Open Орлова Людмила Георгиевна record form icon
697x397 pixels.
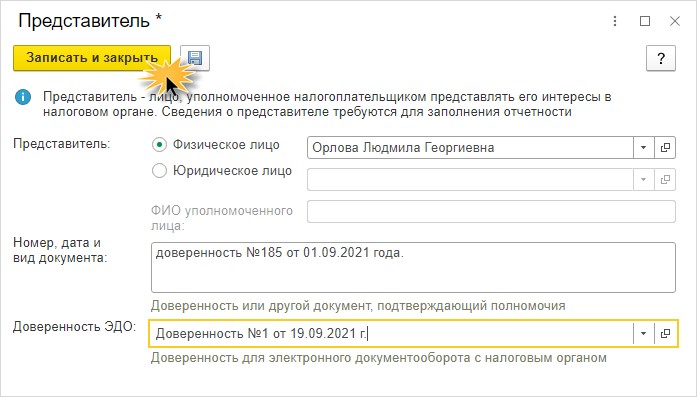pyautogui.click(x=665, y=148)
